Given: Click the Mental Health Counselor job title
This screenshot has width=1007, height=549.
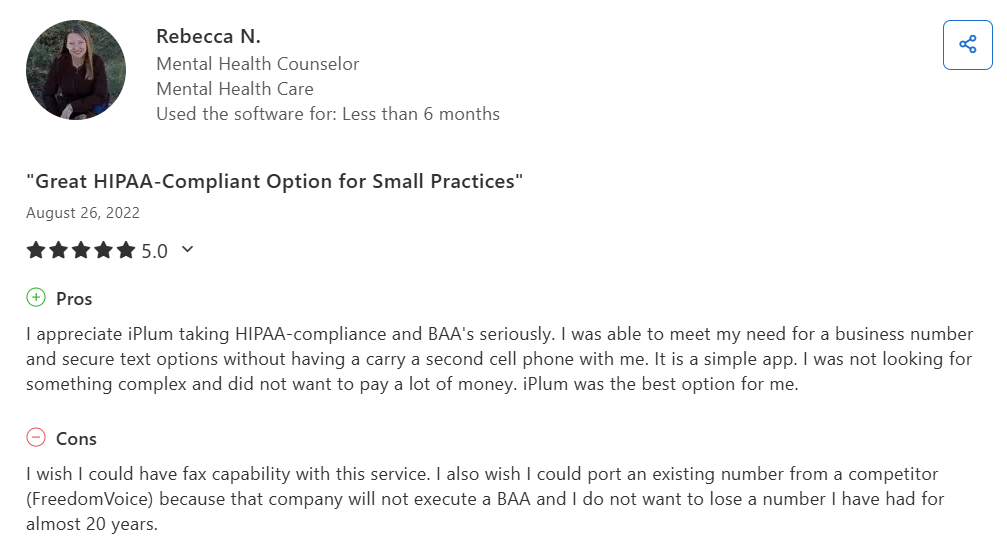Looking at the screenshot, I should click(257, 64).
